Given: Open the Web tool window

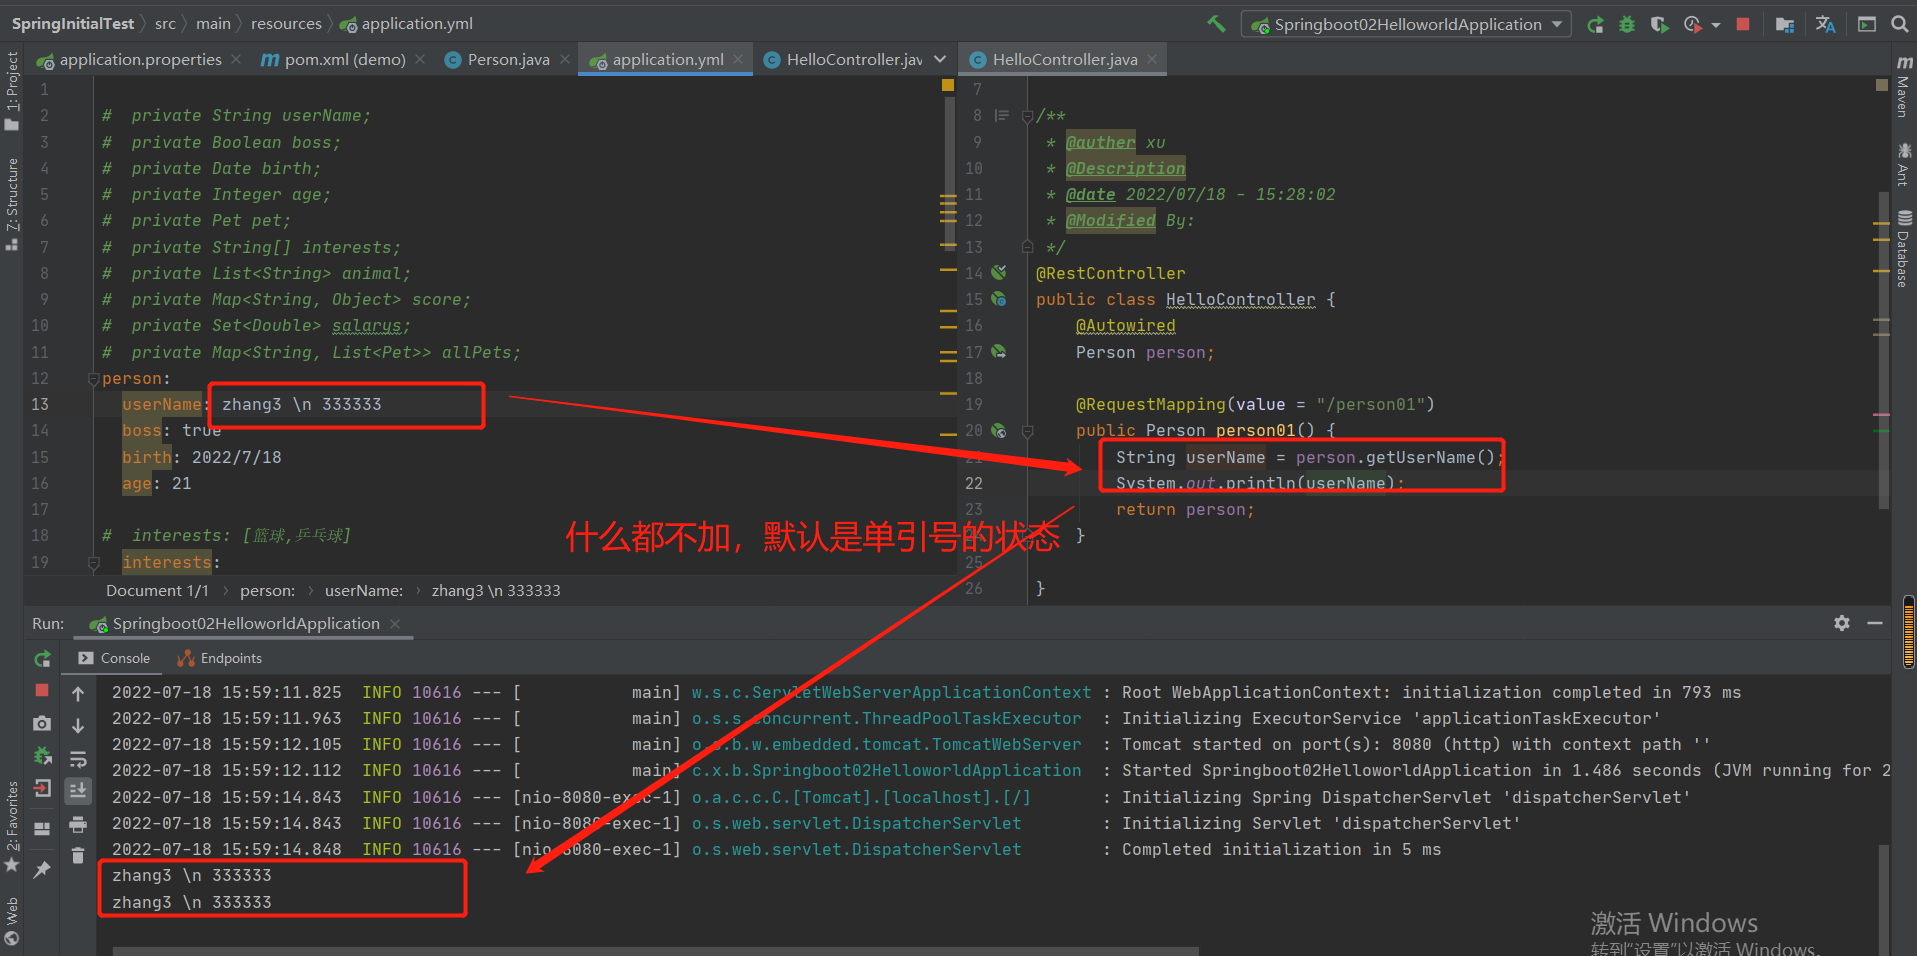Looking at the screenshot, I should (x=12, y=920).
